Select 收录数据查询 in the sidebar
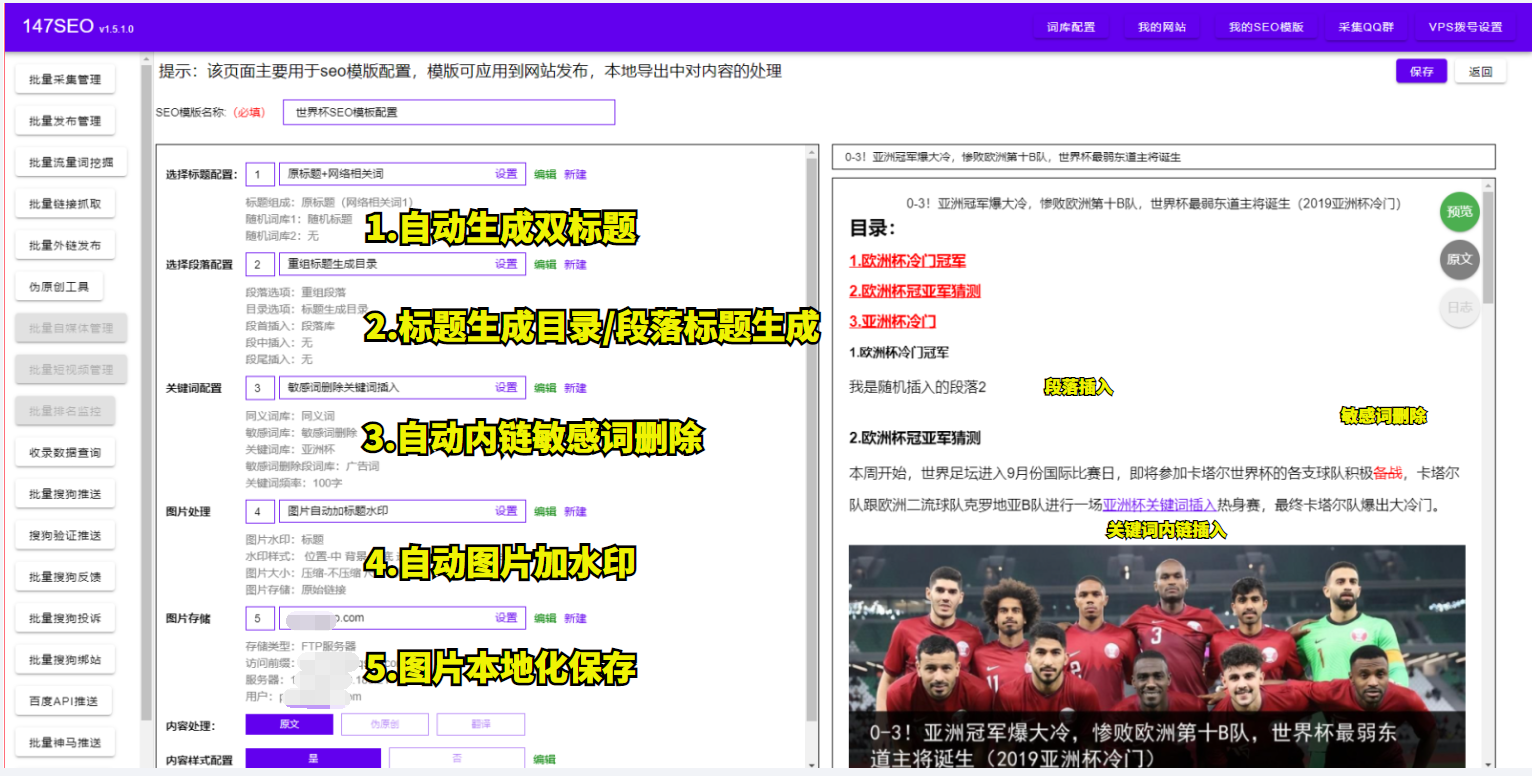1532x776 pixels. tap(64, 452)
